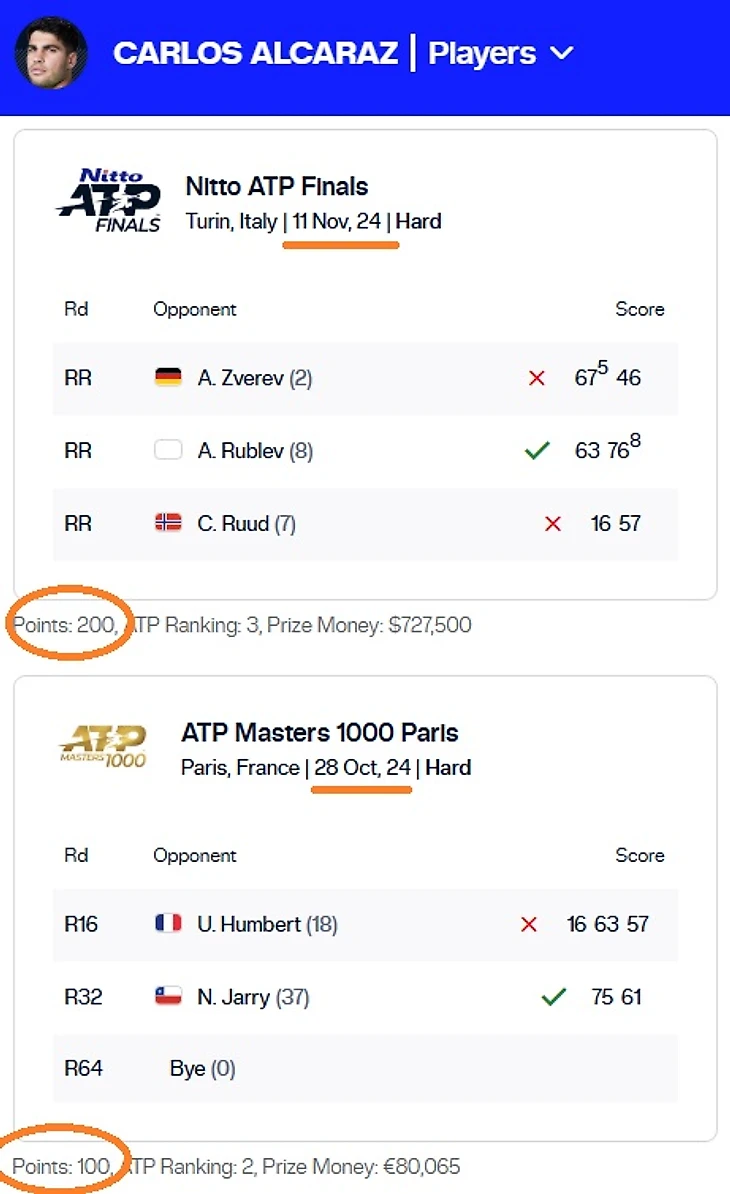This screenshot has width=730, height=1194.
Task: Open the Nitto ATP Finals tournament title
Action: [277, 186]
